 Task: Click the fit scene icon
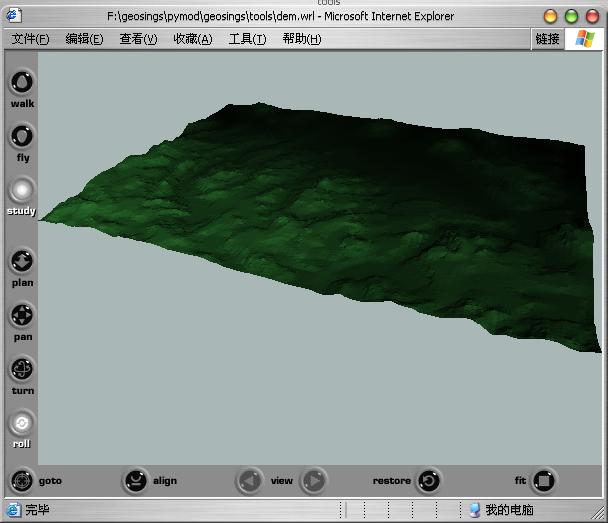pyautogui.click(x=543, y=481)
